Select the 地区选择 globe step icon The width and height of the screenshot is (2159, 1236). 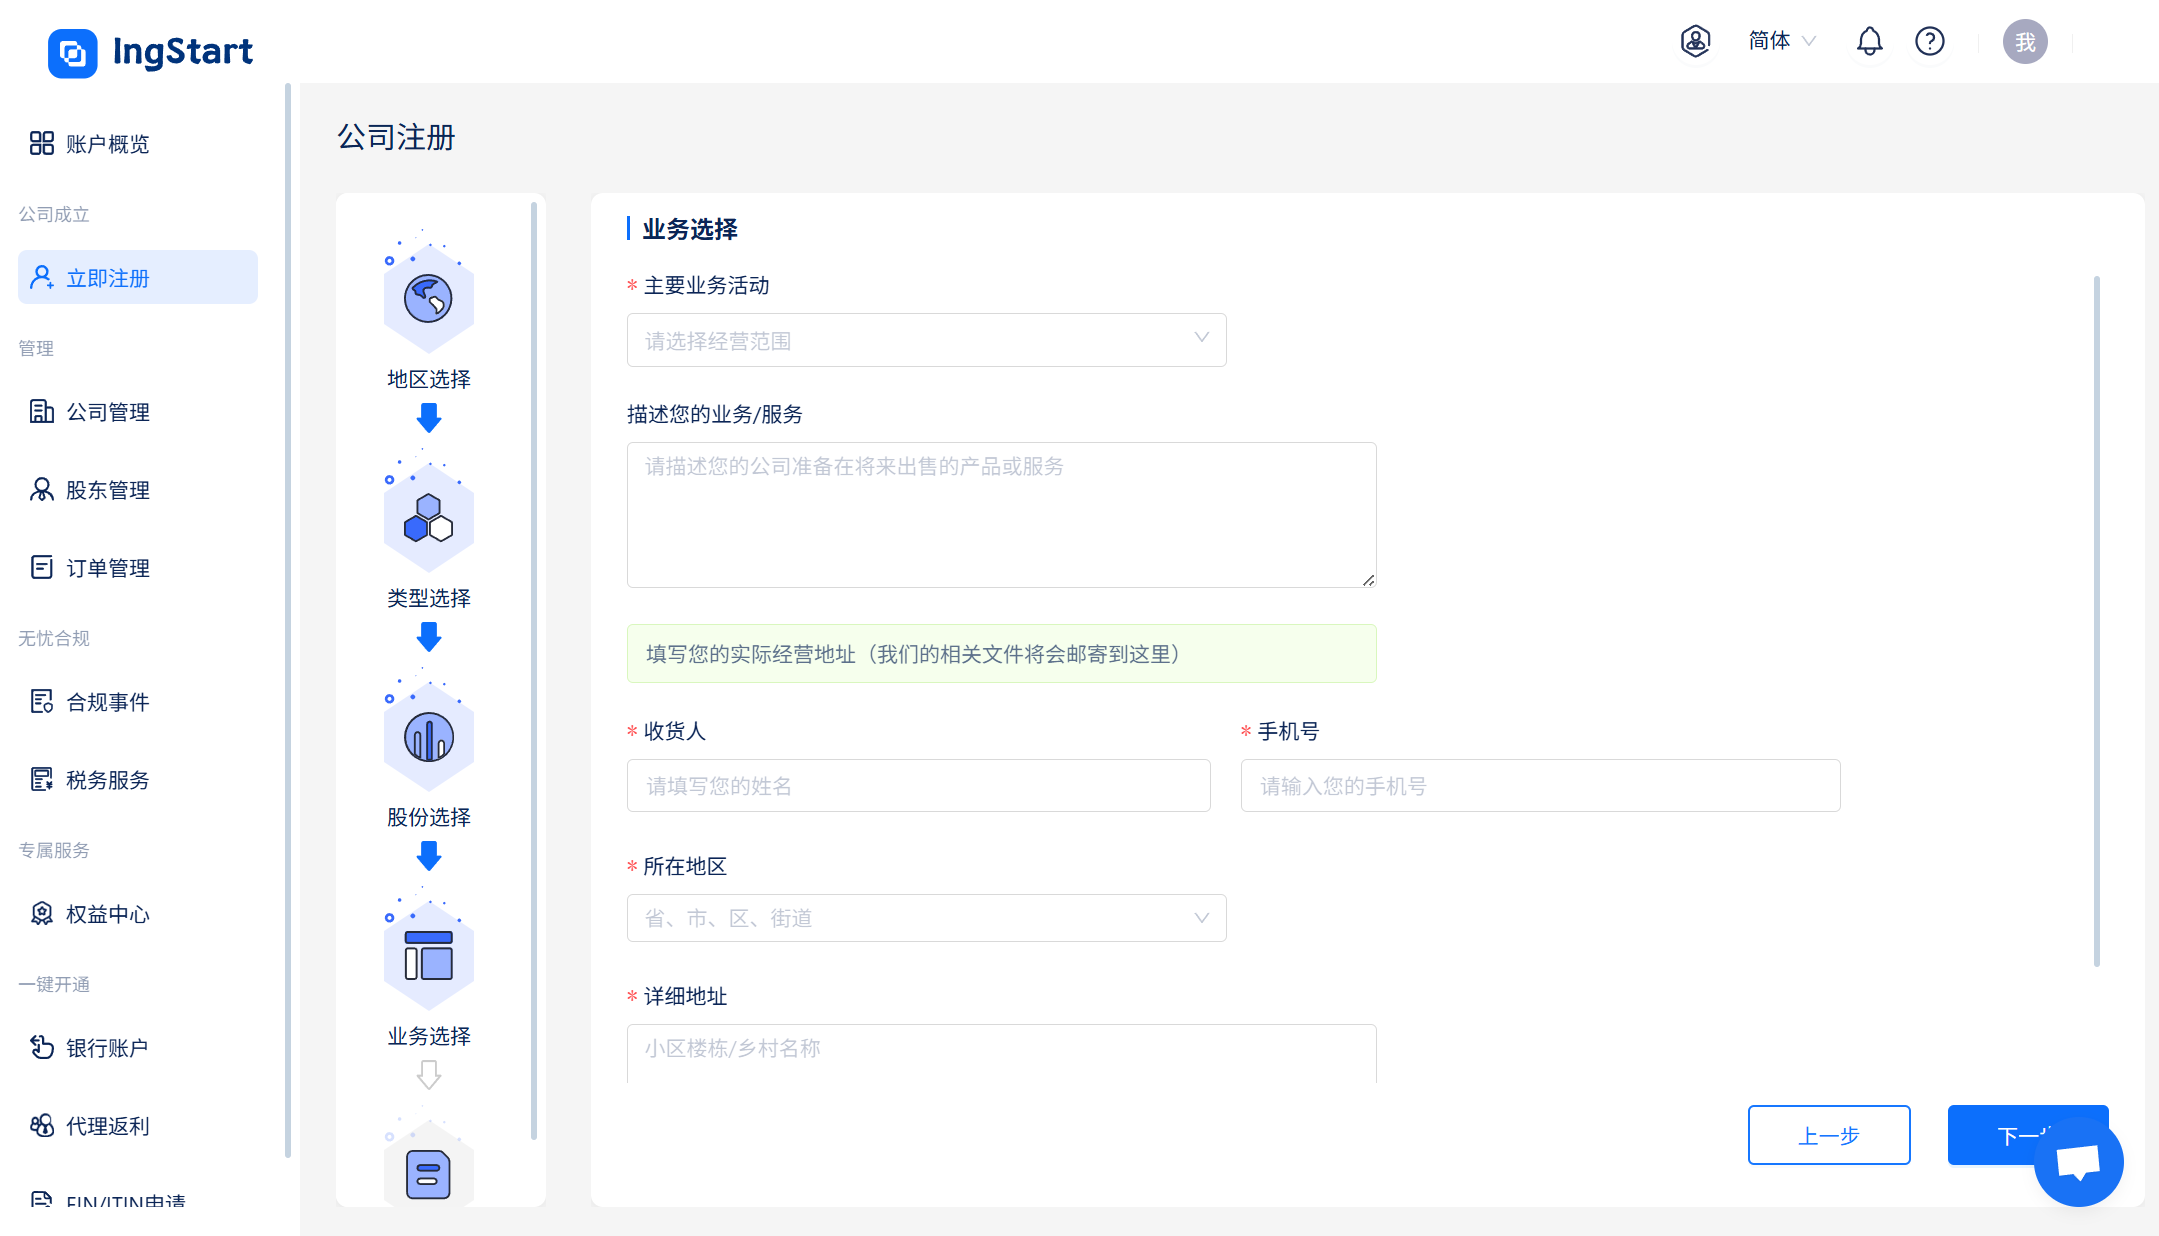(428, 299)
